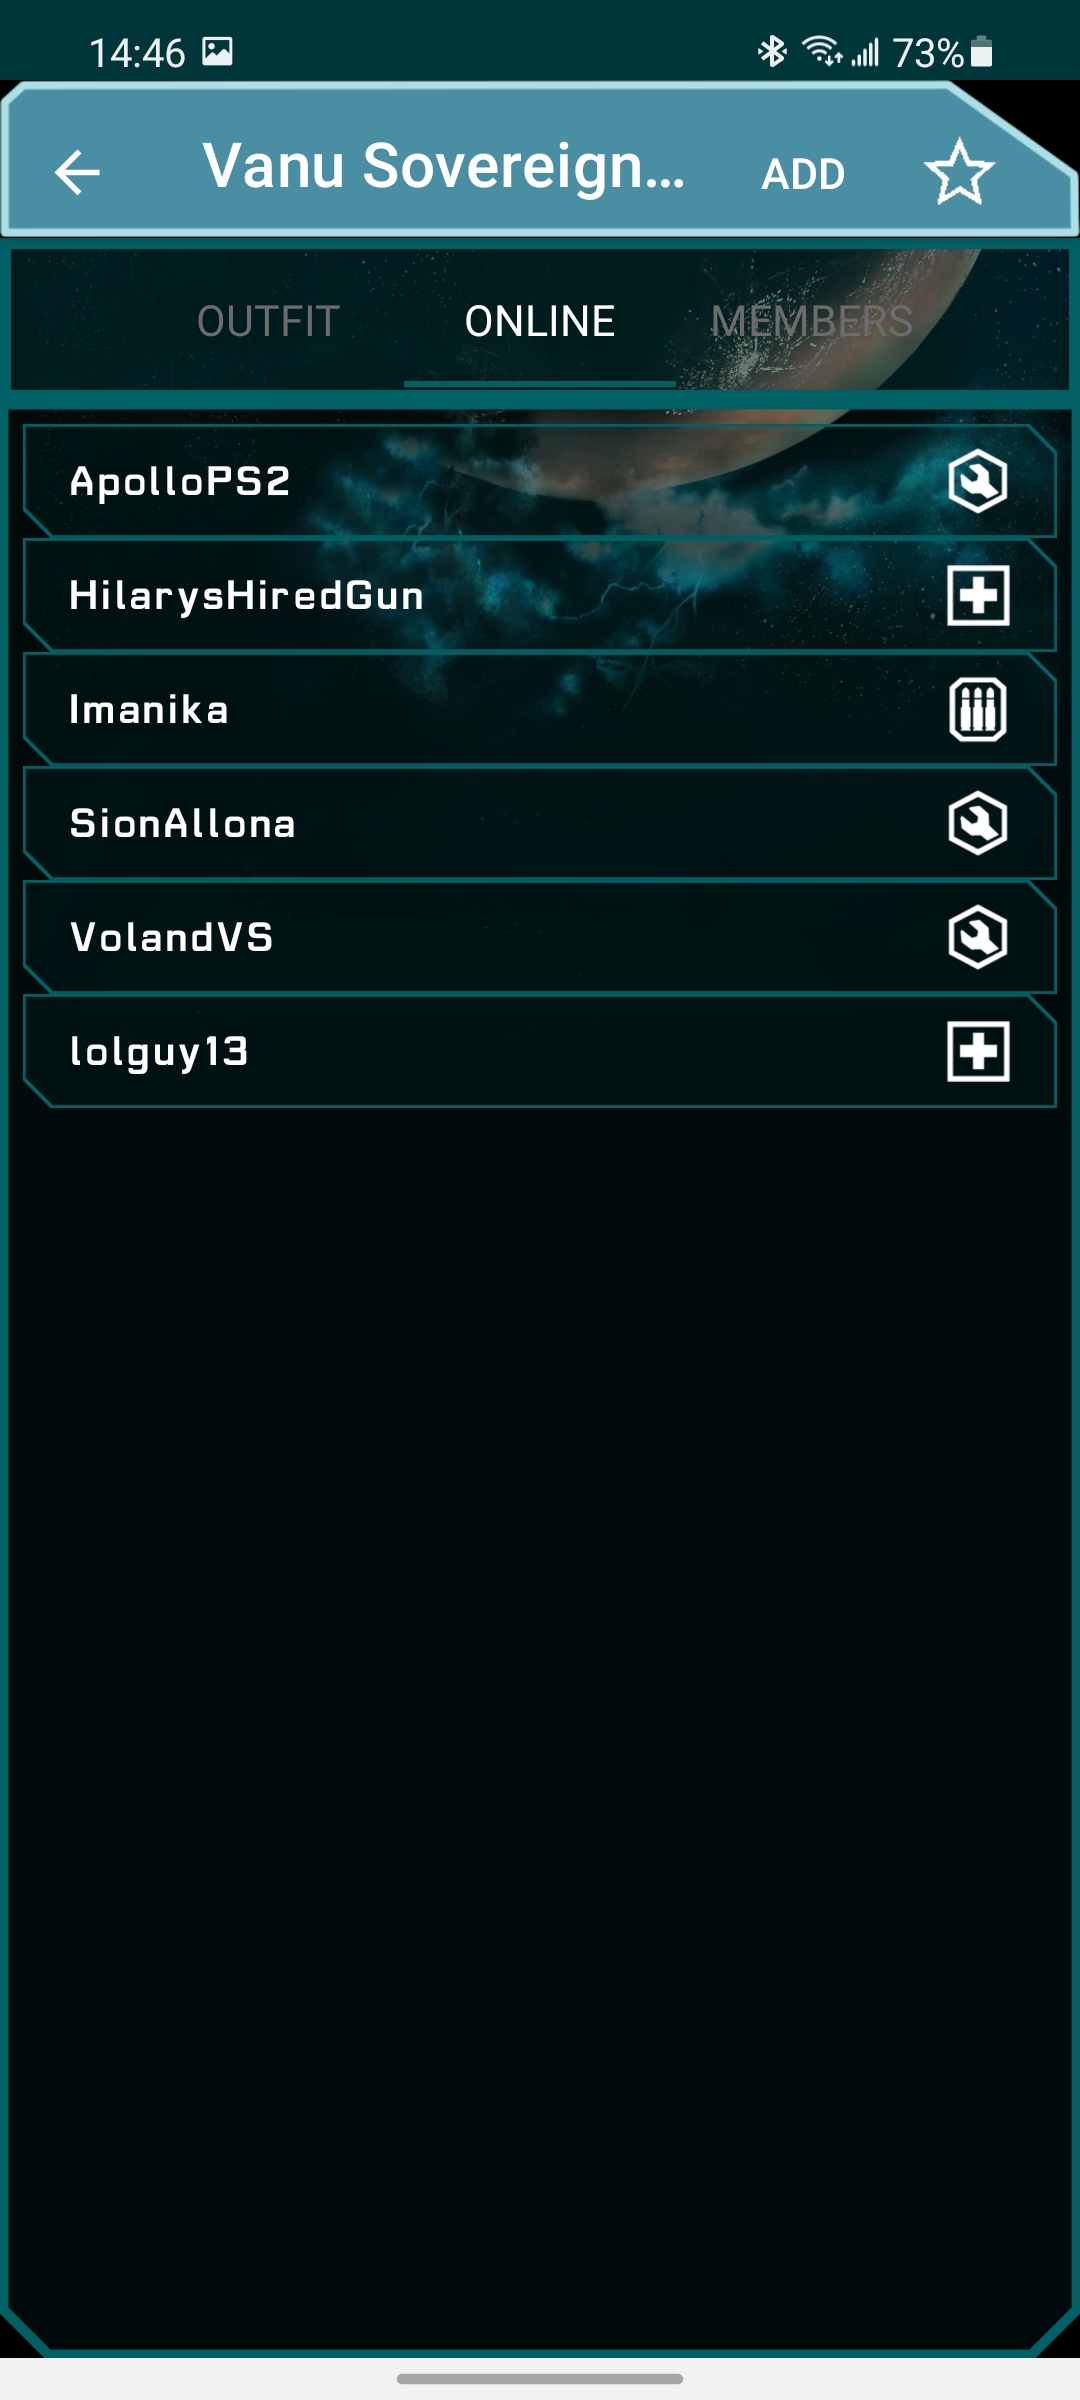Screen dimensions: 1080x2400
Task: Select the Imanika member row
Action: [x=540, y=709]
